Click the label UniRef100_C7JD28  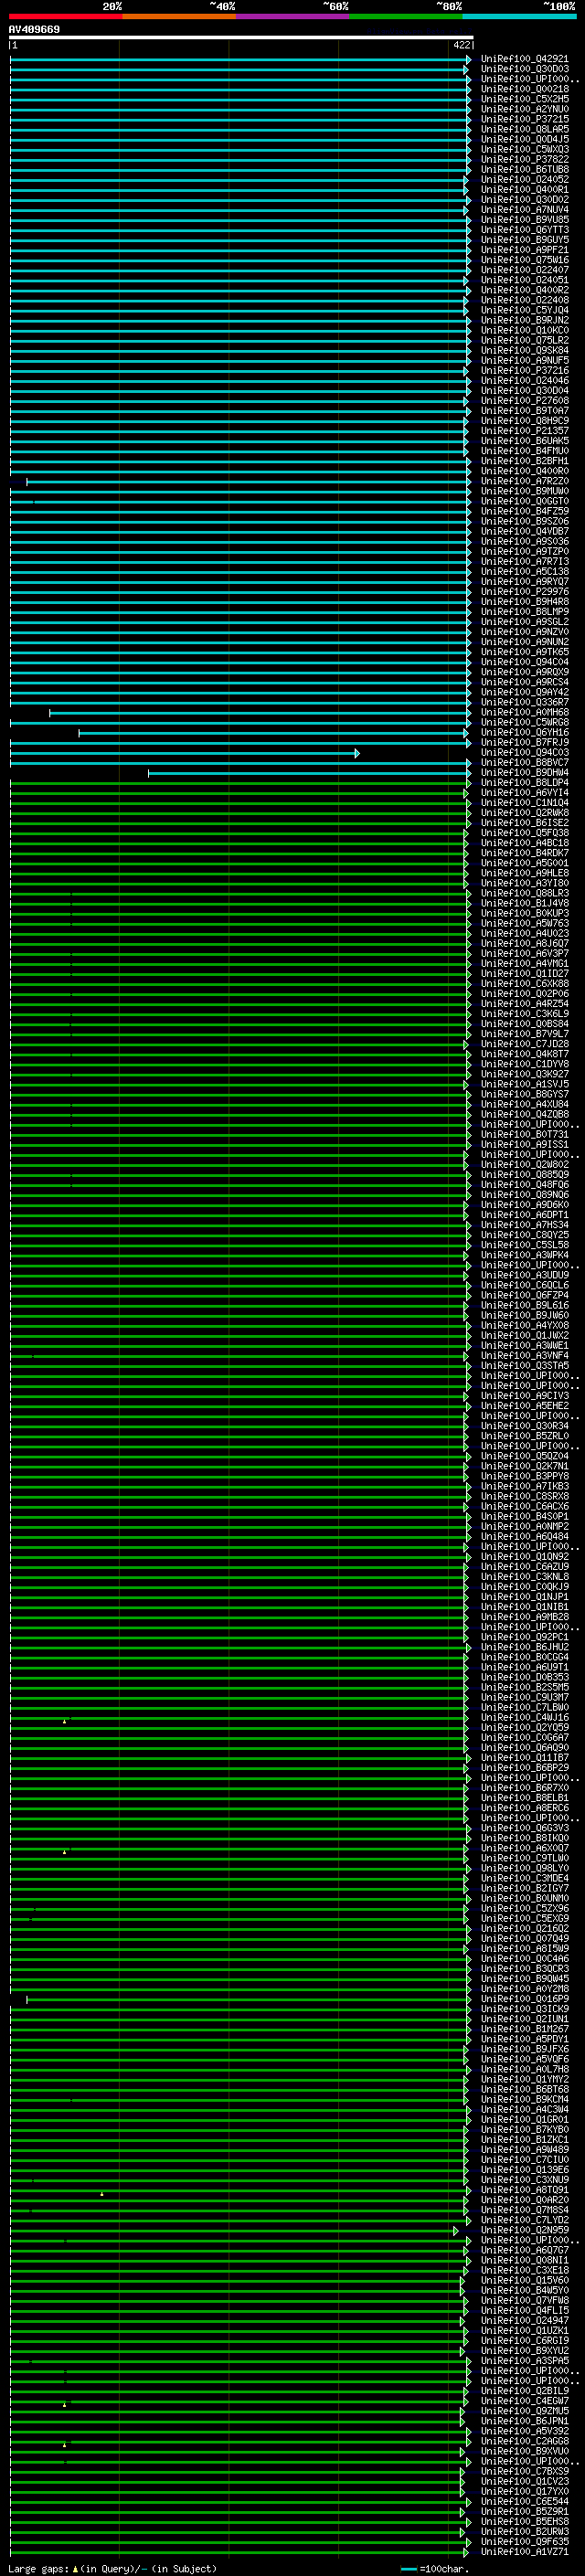[x=525, y=1044]
